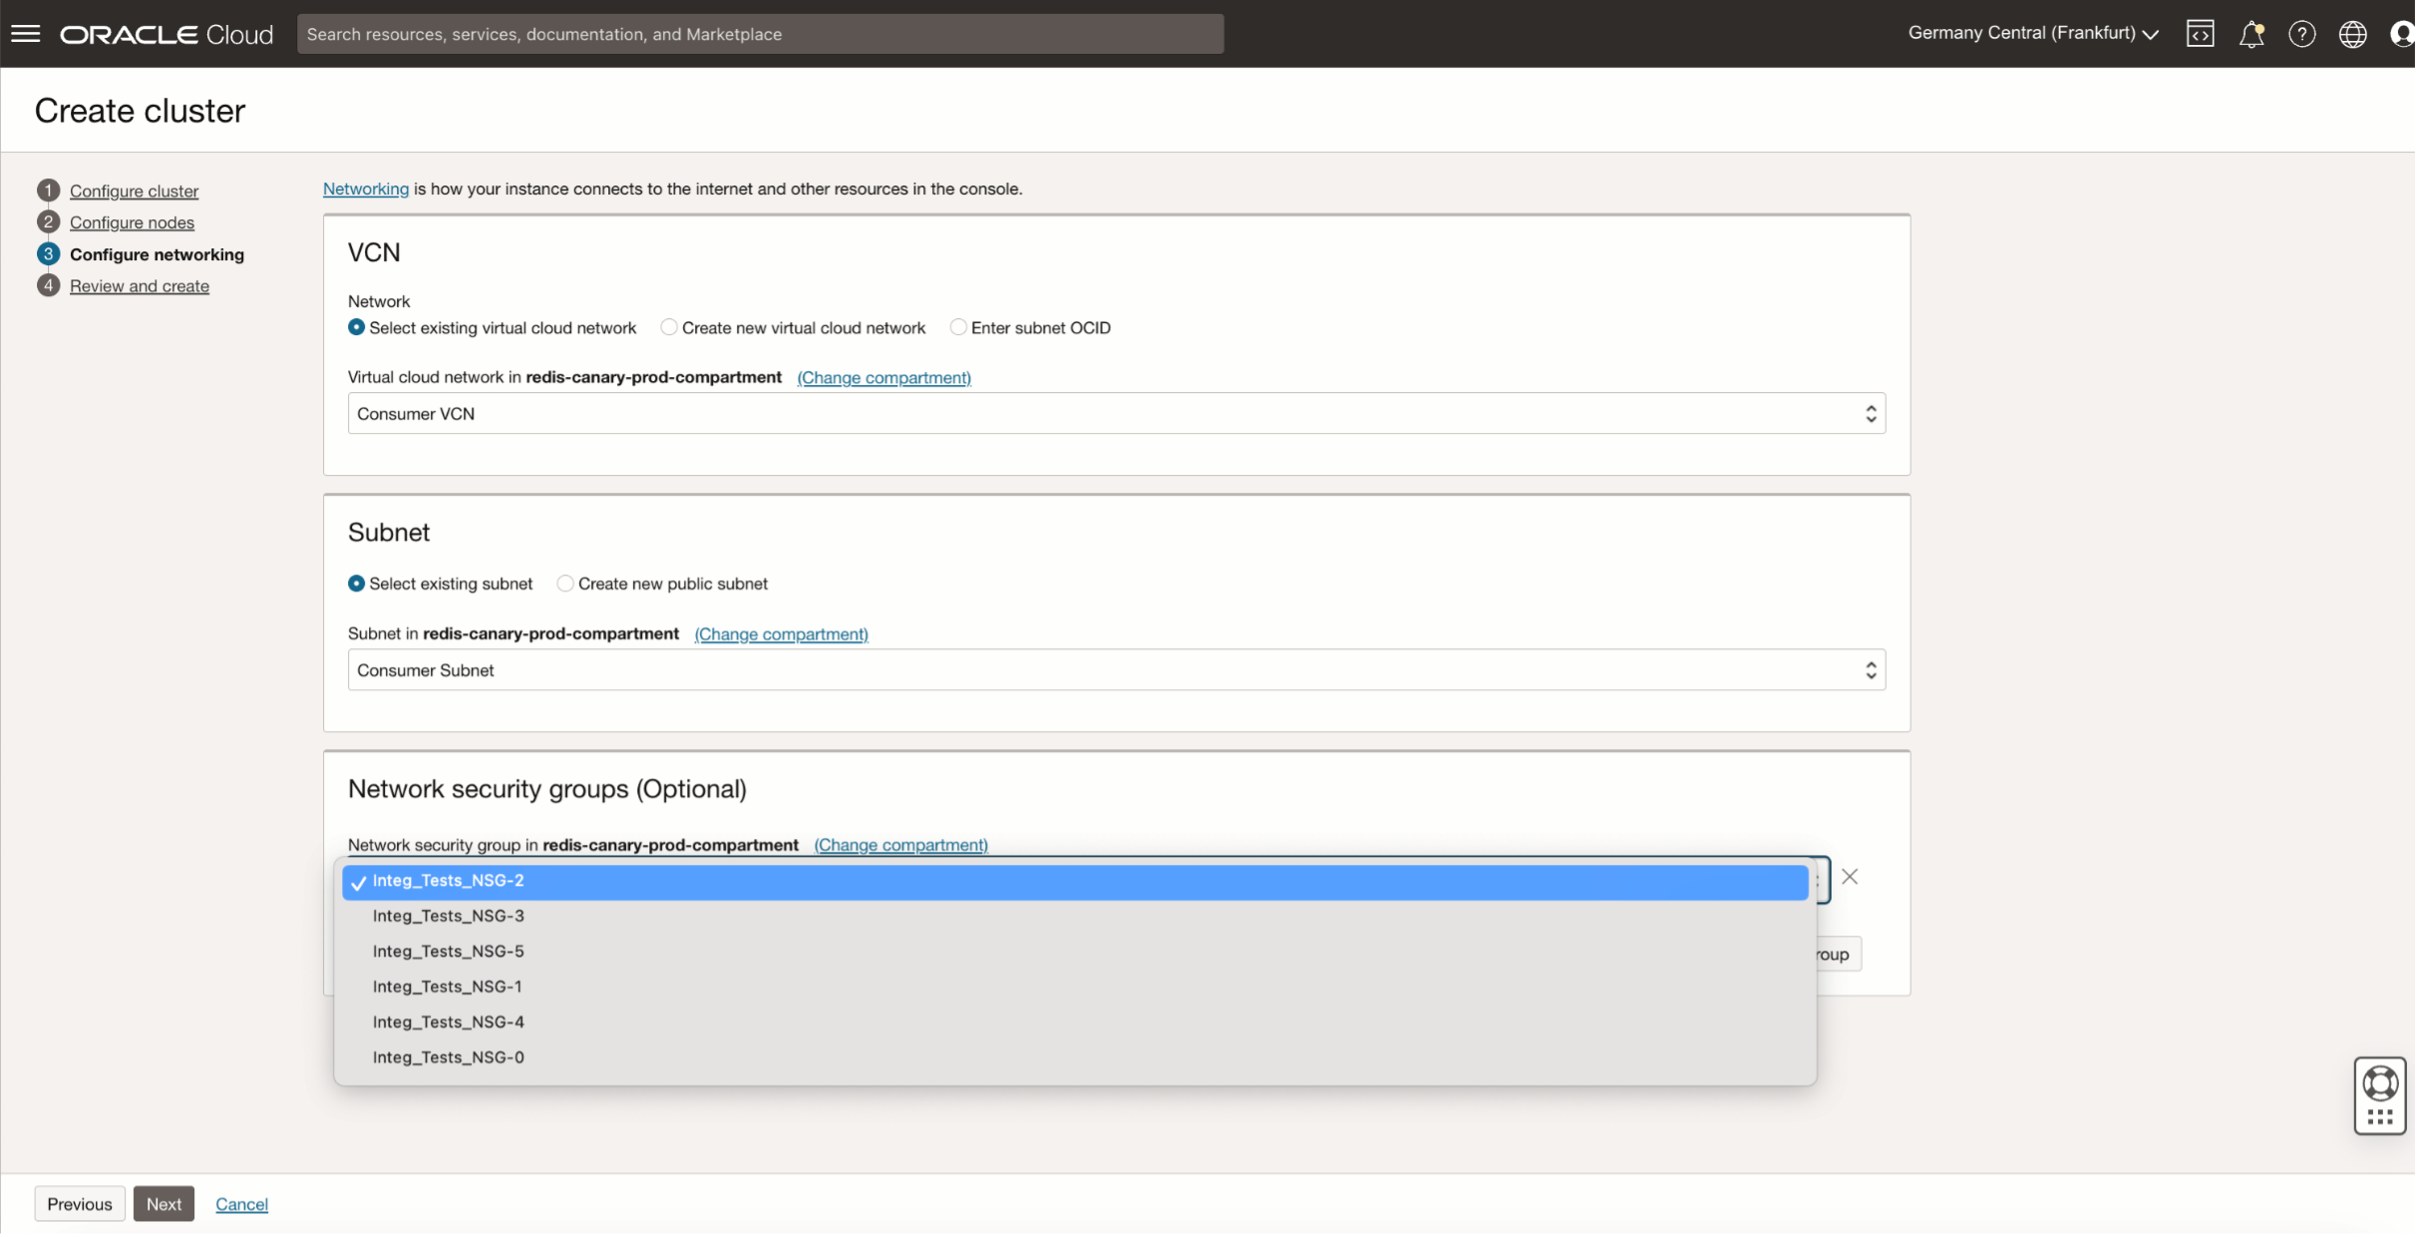Choose Integ_Tests_NSG-3 from the list
Image resolution: width=2420 pixels, height=1237 pixels.
tap(448, 916)
